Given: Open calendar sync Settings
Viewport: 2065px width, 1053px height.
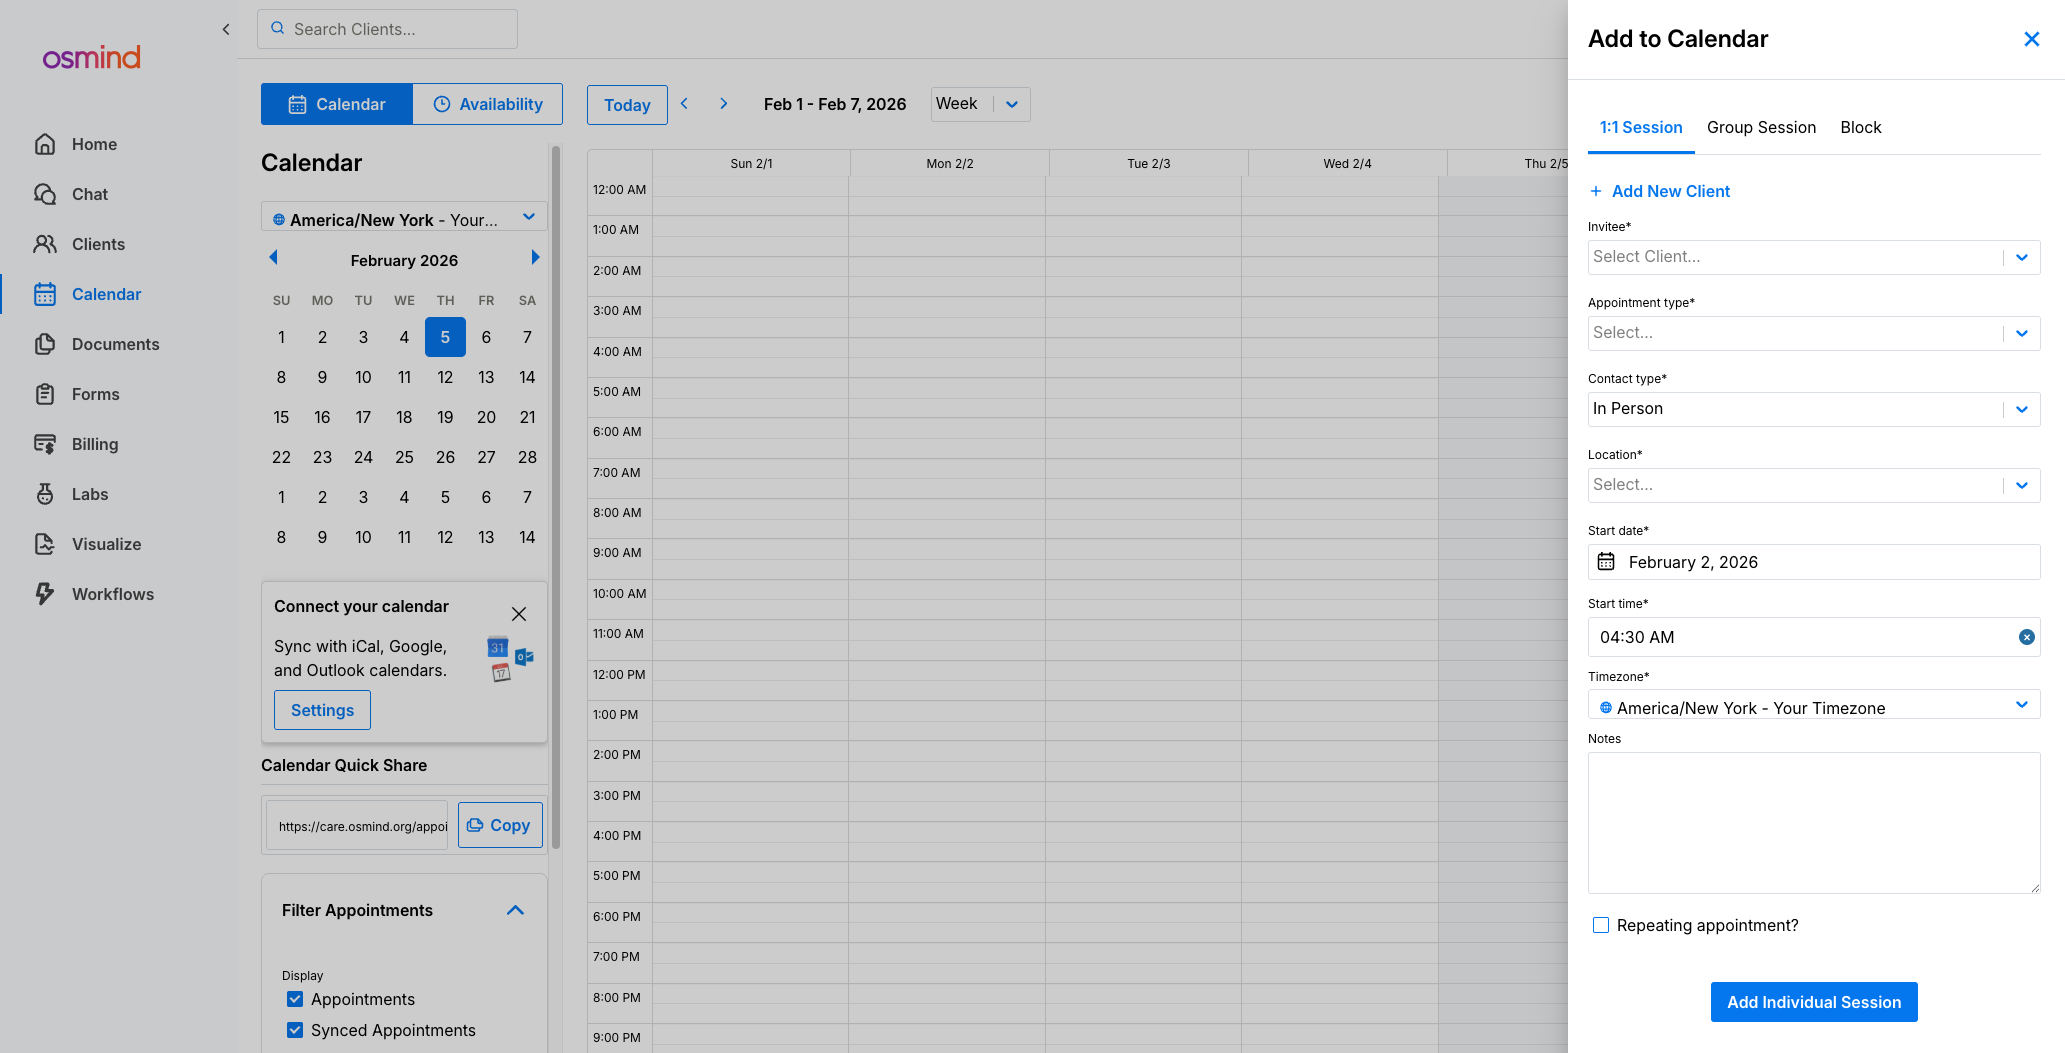Looking at the screenshot, I should pyautogui.click(x=322, y=710).
